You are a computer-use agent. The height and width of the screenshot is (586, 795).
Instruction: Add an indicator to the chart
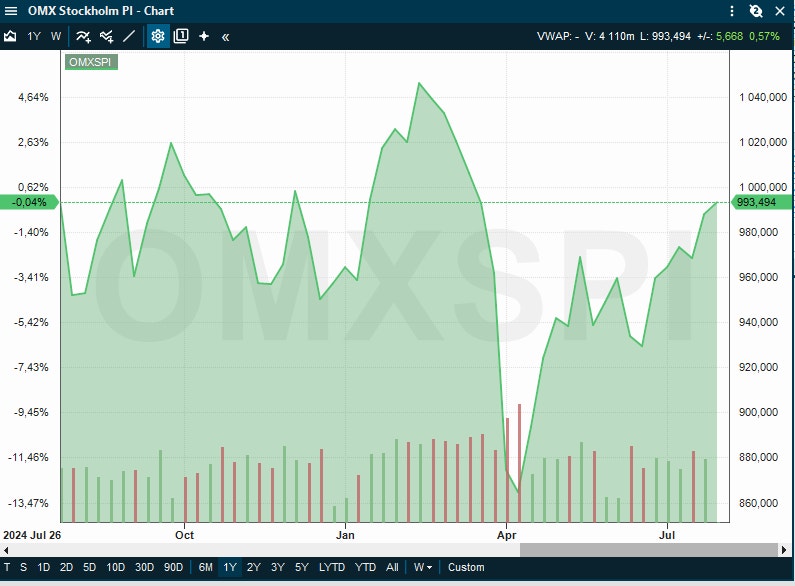click(x=83, y=36)
